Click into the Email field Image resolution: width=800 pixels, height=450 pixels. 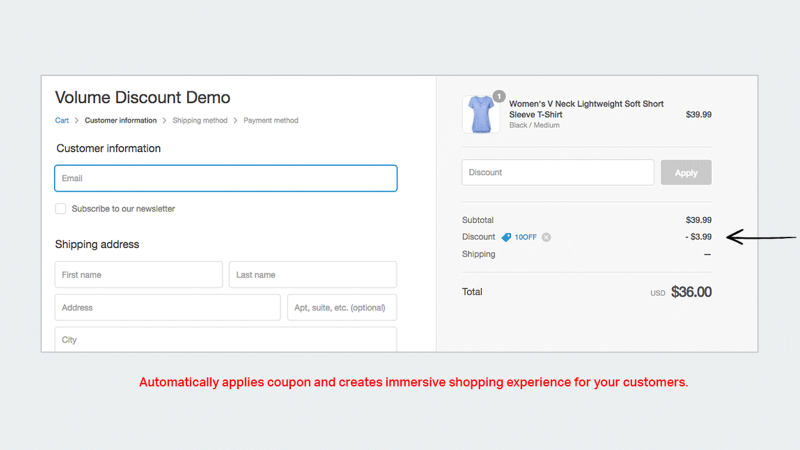[x=226, y=178]
